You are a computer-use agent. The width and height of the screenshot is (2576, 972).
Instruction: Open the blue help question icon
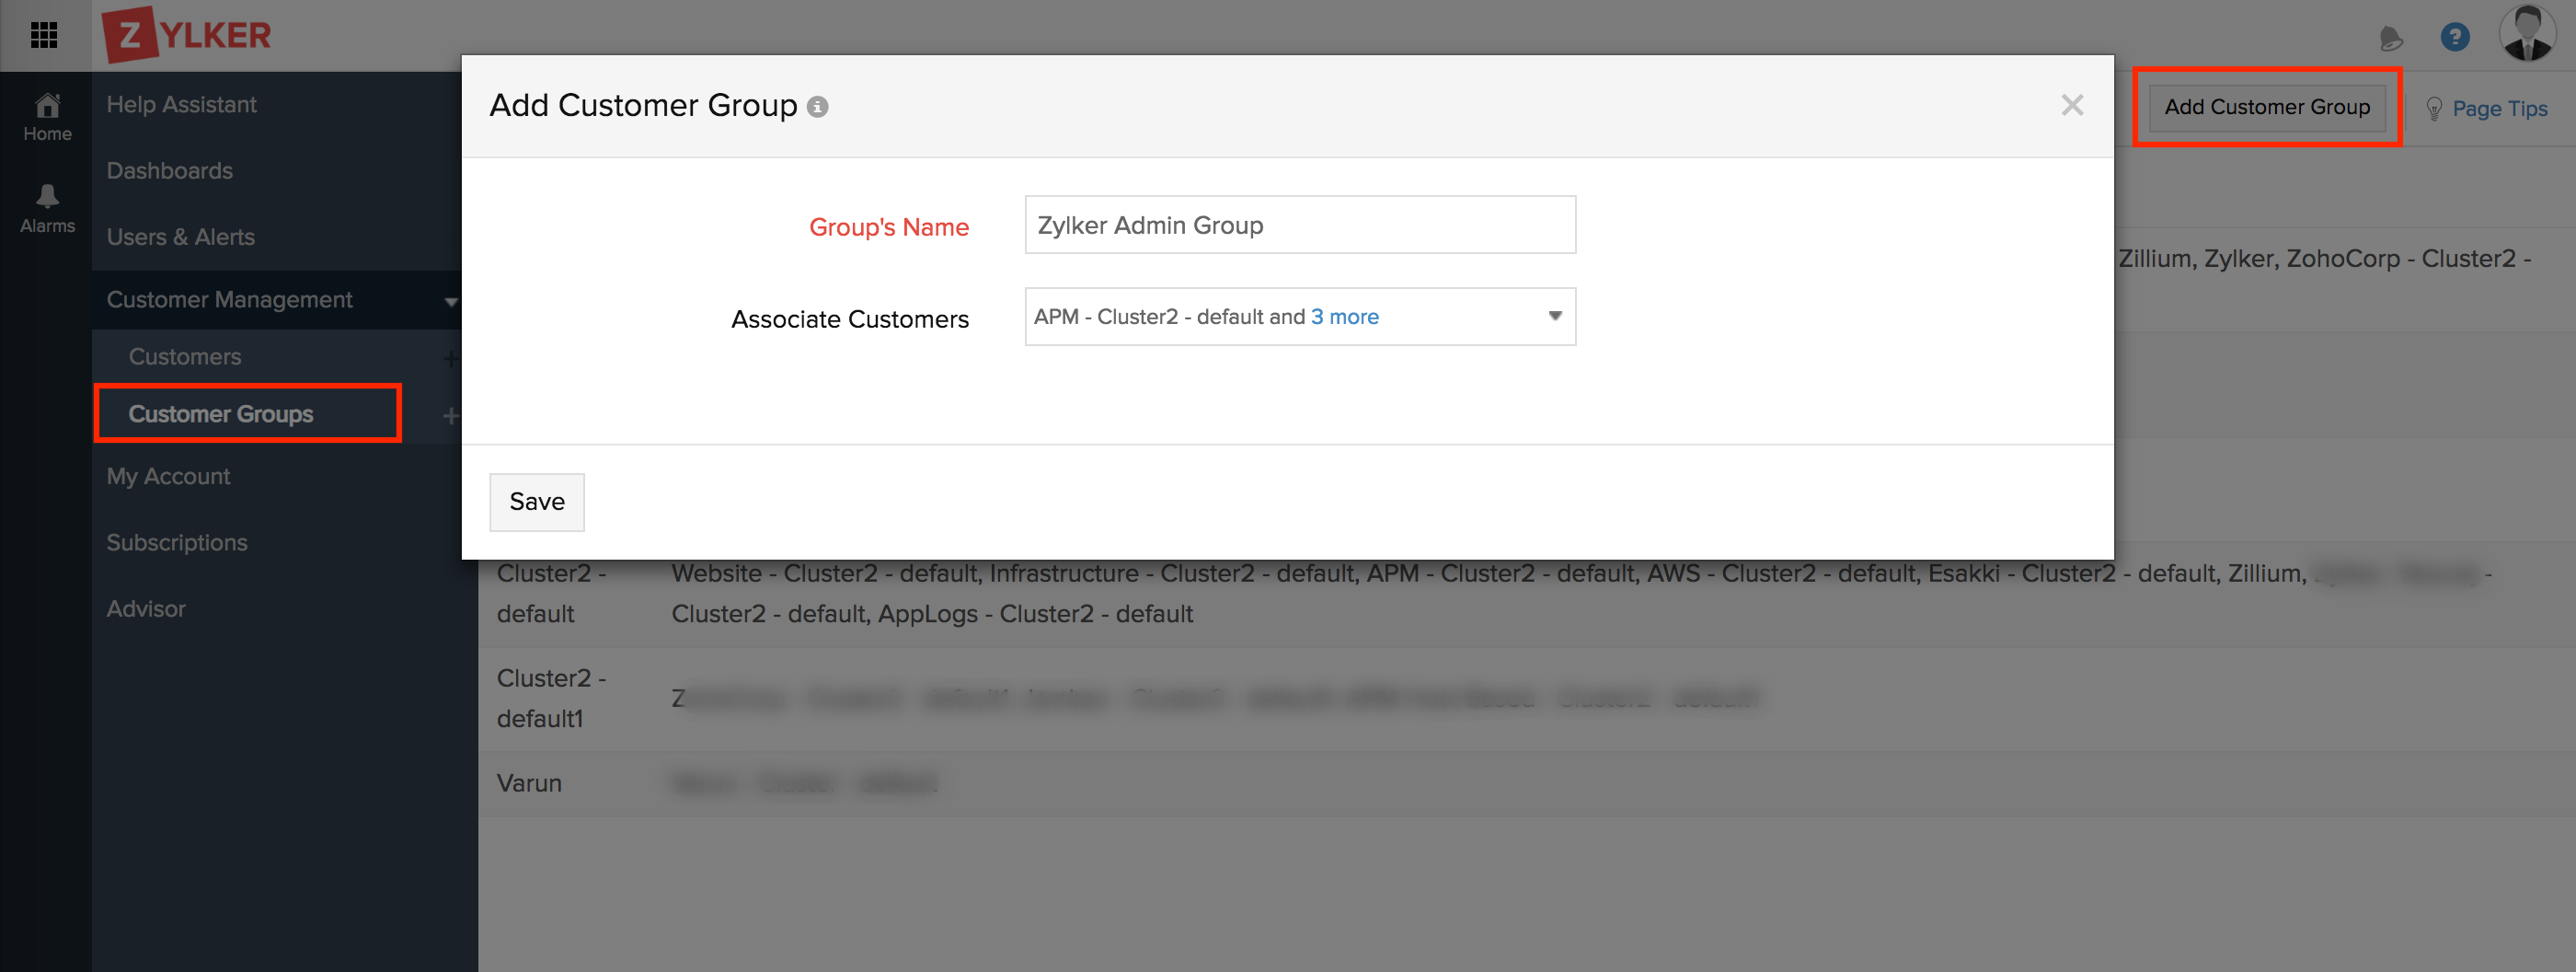[x=2454, y=38]
